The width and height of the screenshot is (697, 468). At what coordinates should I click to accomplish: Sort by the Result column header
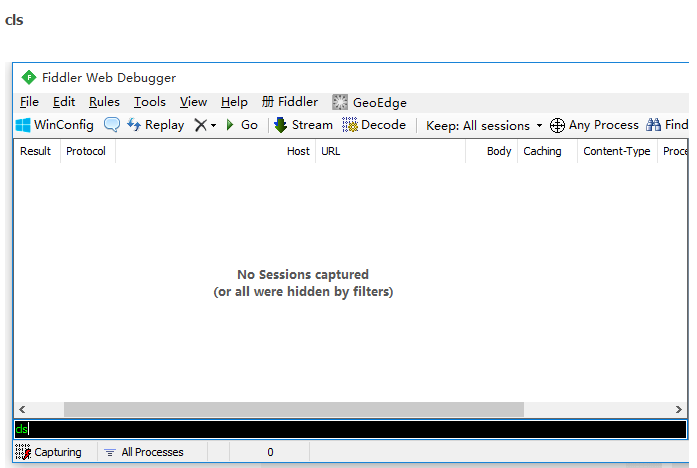(36, 152)
